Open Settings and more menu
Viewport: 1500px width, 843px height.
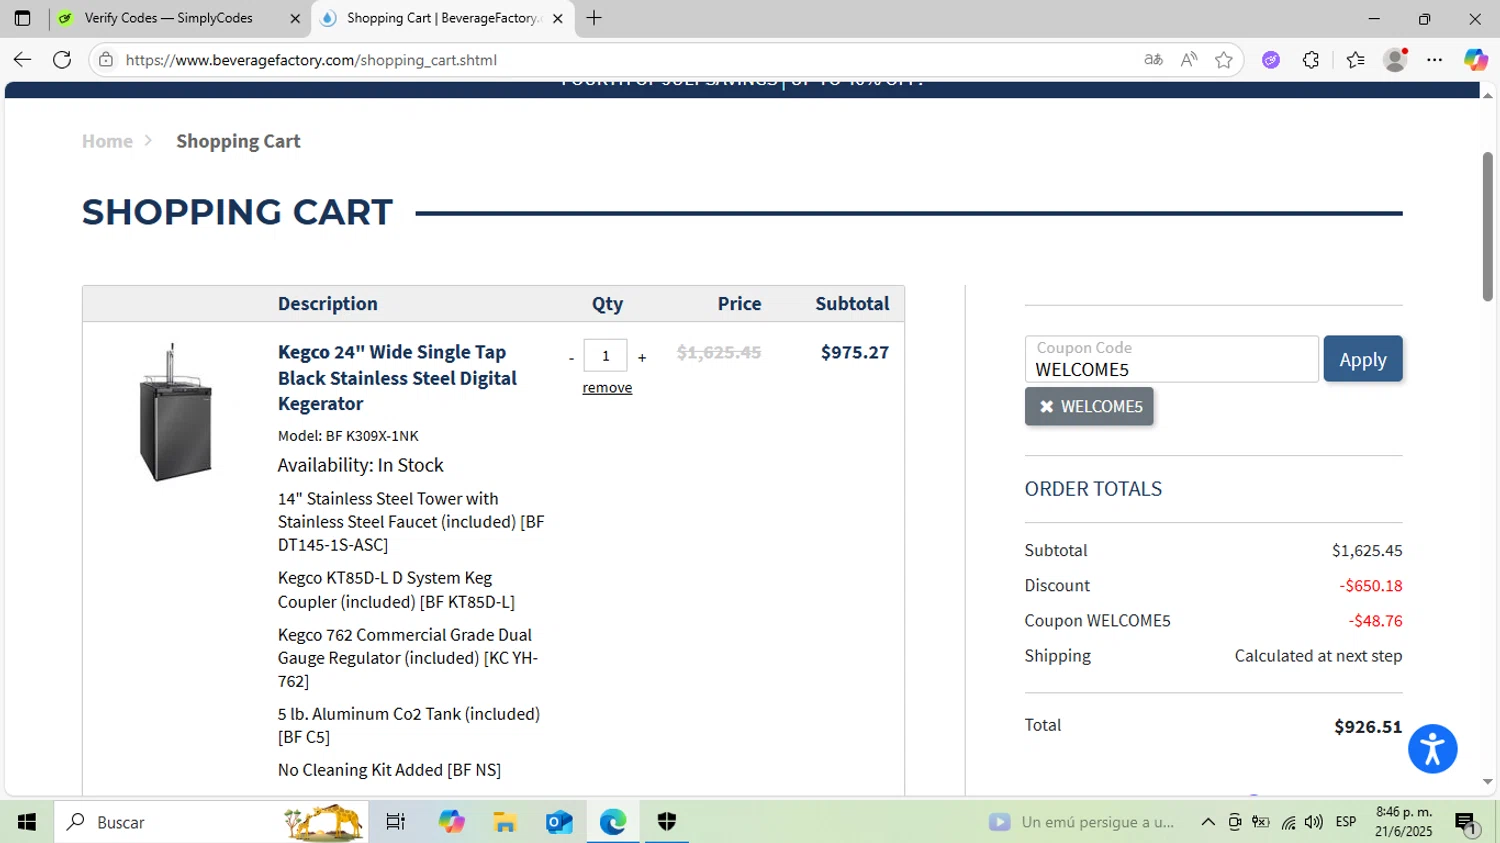click(1435, 60)
